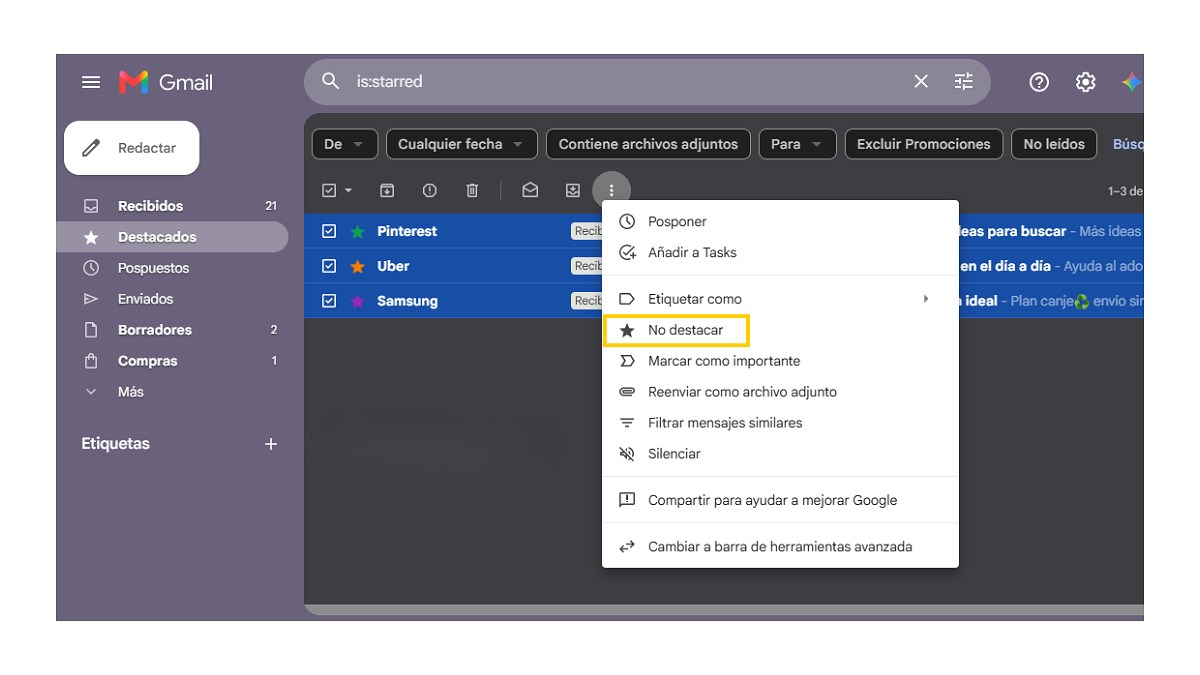
Task: Open Compras folder
Action: (x=172, y=361)
